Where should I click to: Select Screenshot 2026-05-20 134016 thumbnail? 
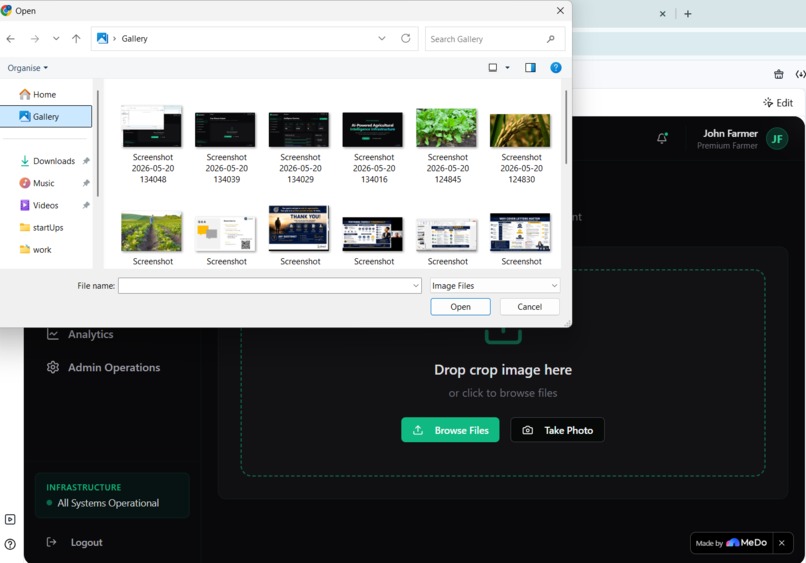coord(373,130)
